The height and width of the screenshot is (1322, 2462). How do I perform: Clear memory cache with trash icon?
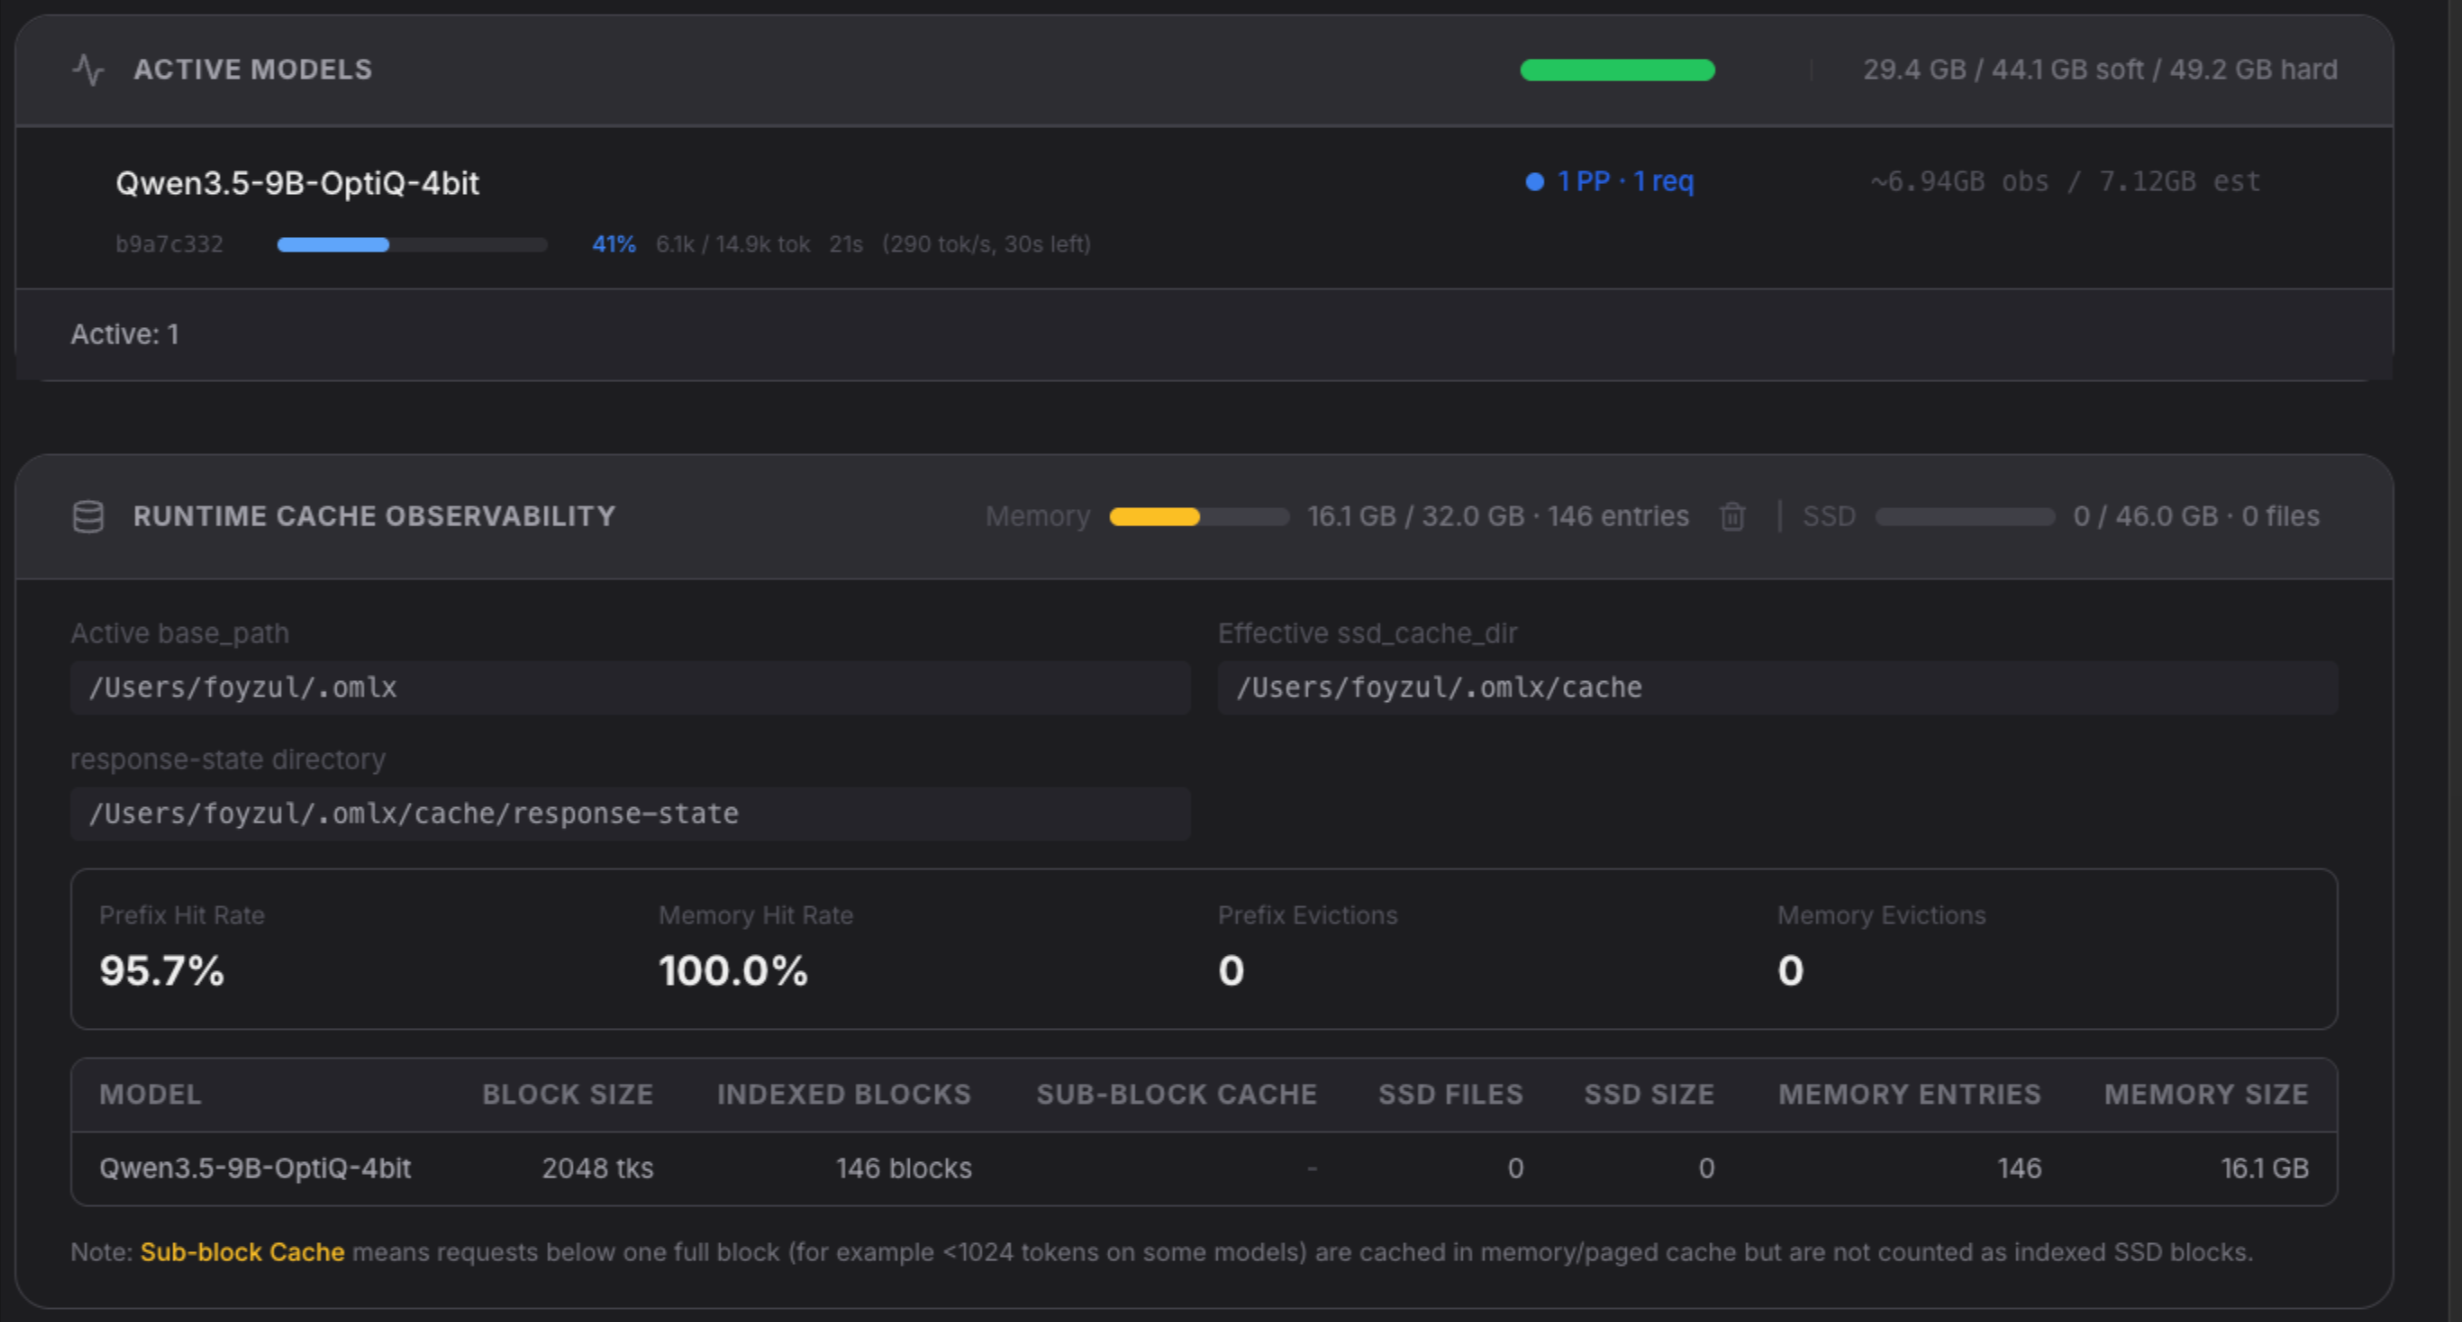1732,516
